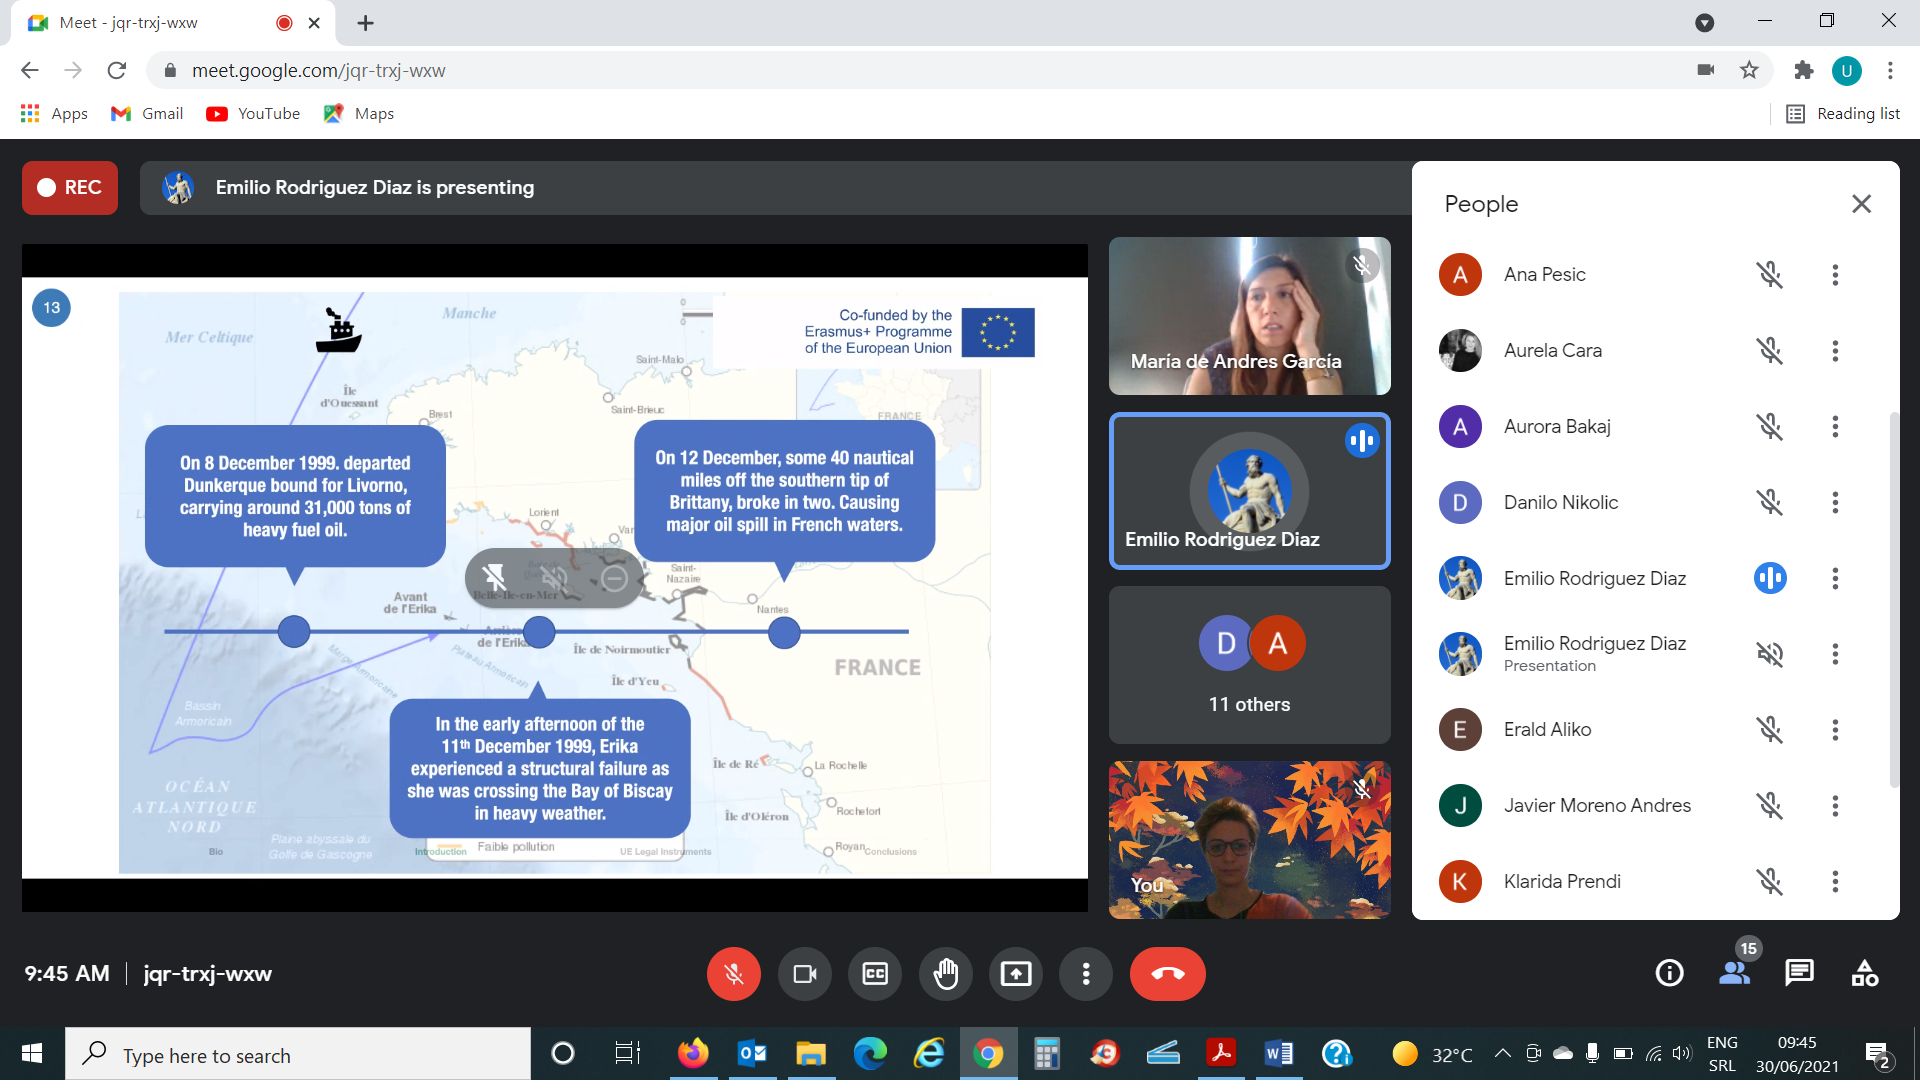Open options menu for Erald Aliko
The height and width of the screenshot is (1080, 1920).
coord(1835,730)
